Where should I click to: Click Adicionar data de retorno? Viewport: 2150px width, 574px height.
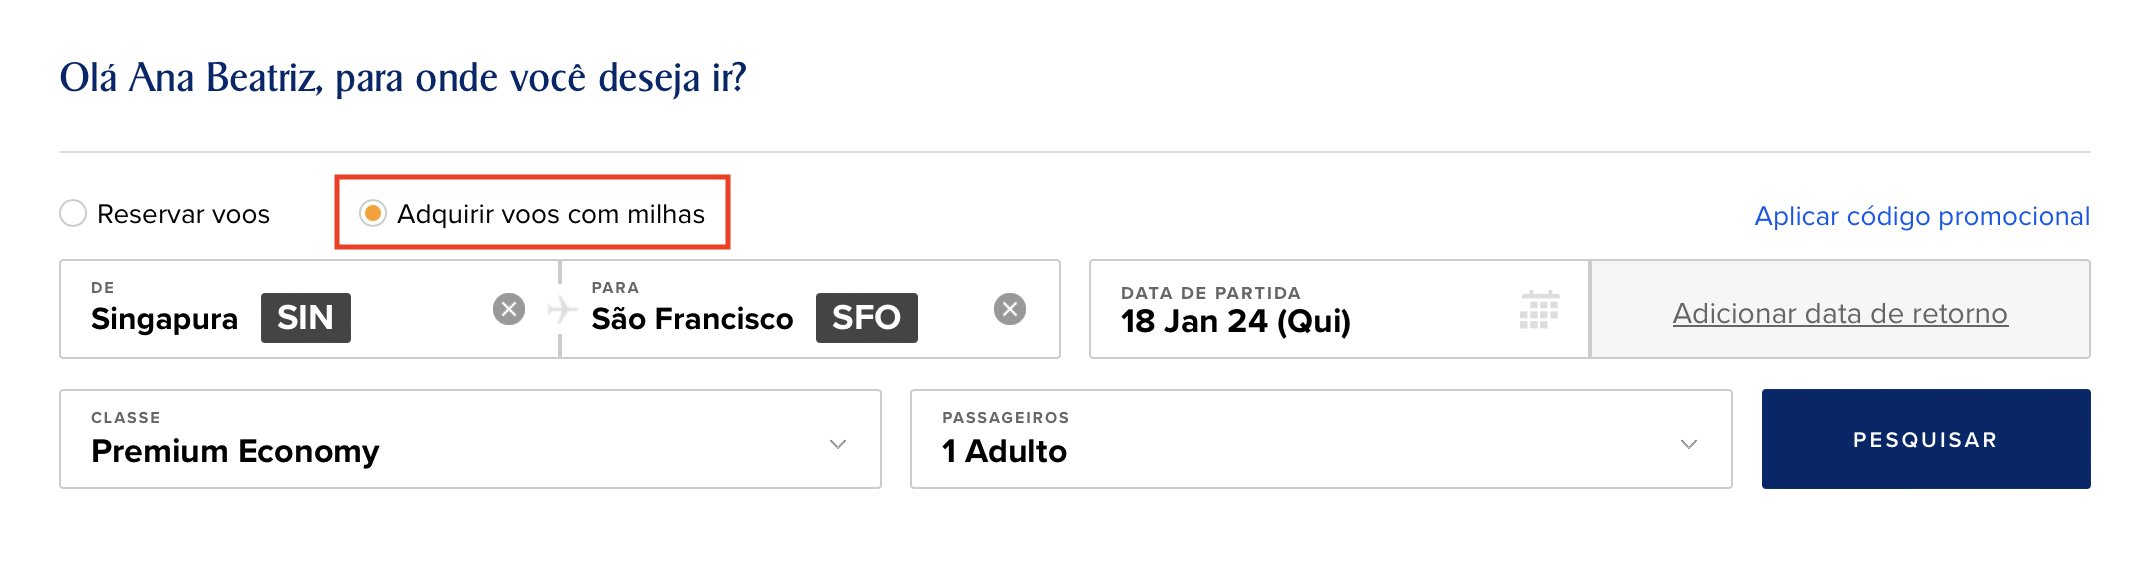(x=1840, y=313)
